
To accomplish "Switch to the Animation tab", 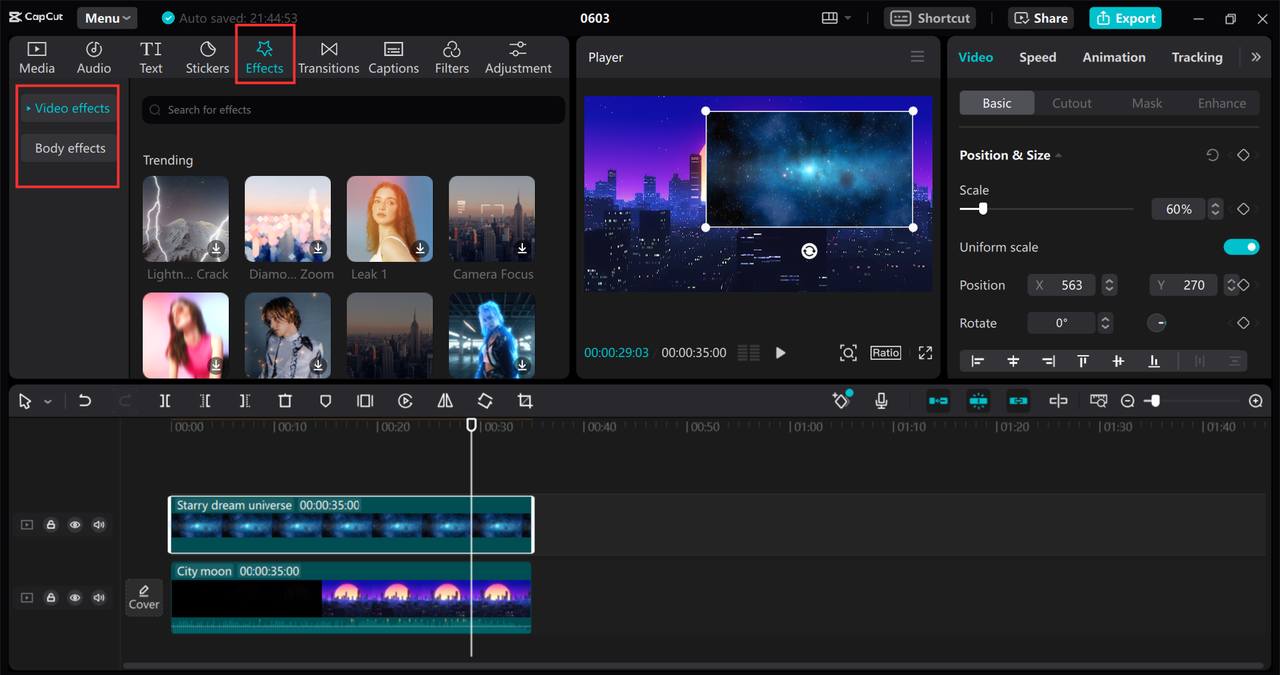I will click(x=1114, y=58).
